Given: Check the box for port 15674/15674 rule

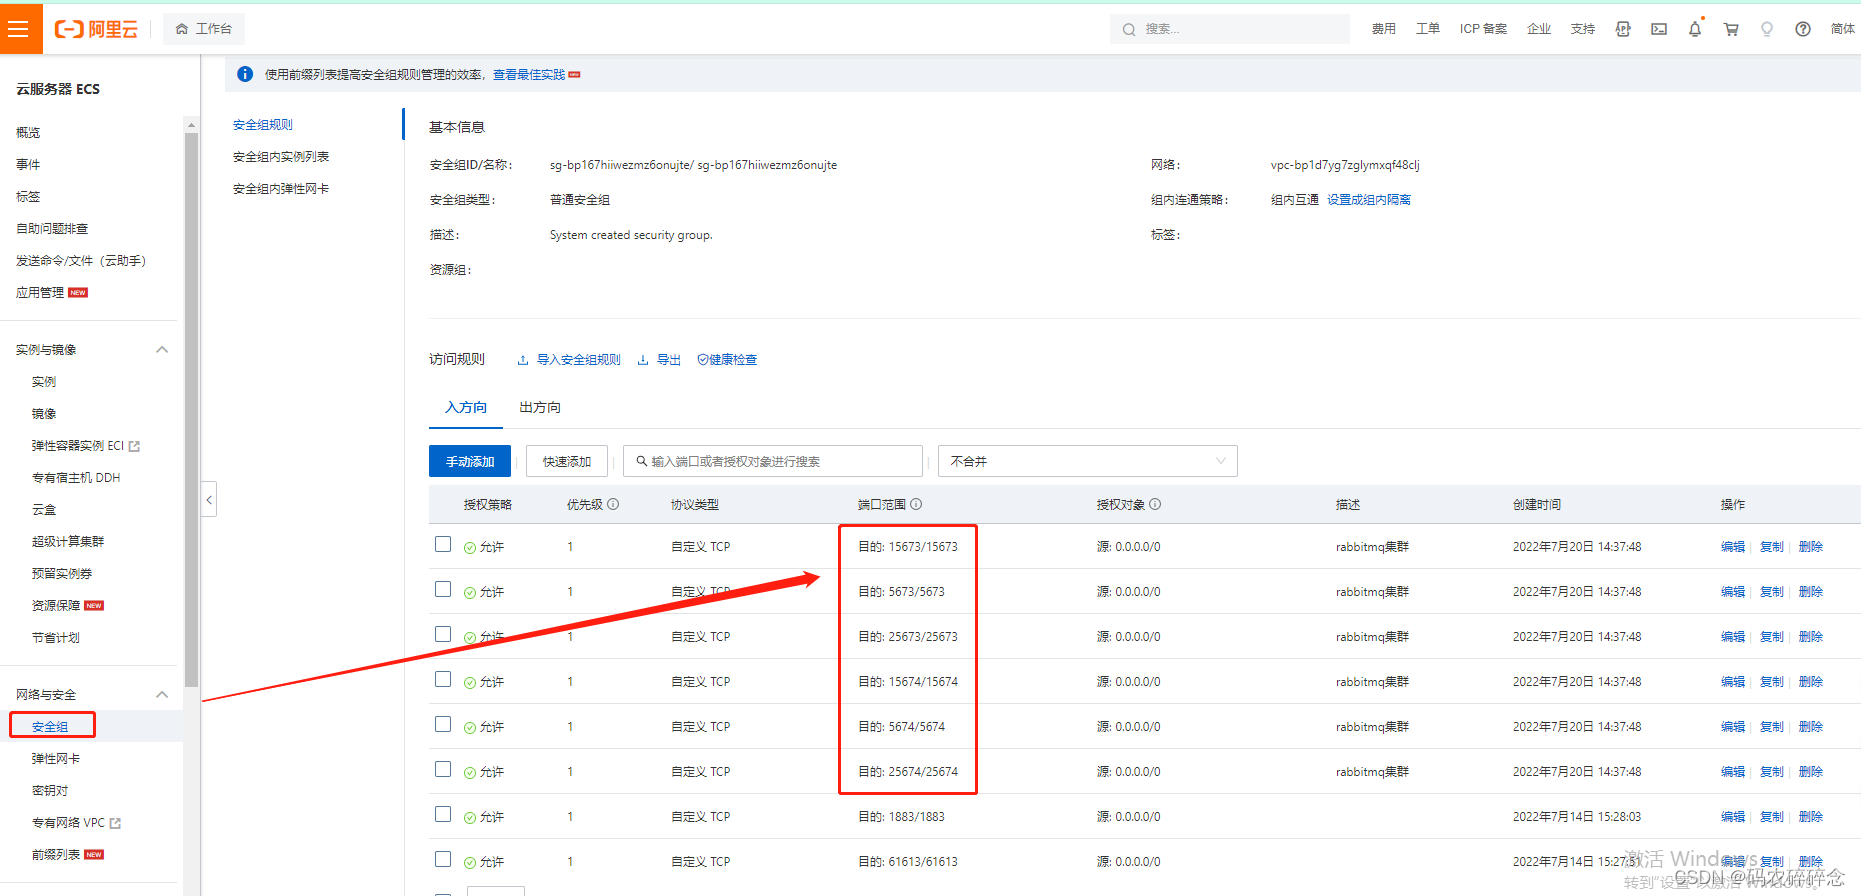Looking at the screenshot, I should [443, 679].
